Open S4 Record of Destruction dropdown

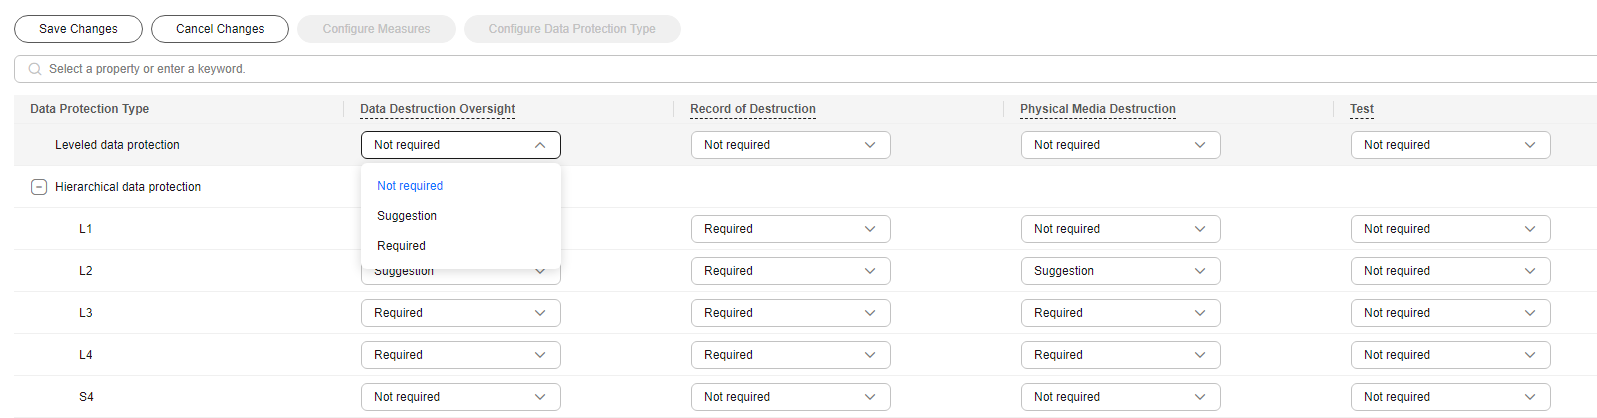(790, 397)
